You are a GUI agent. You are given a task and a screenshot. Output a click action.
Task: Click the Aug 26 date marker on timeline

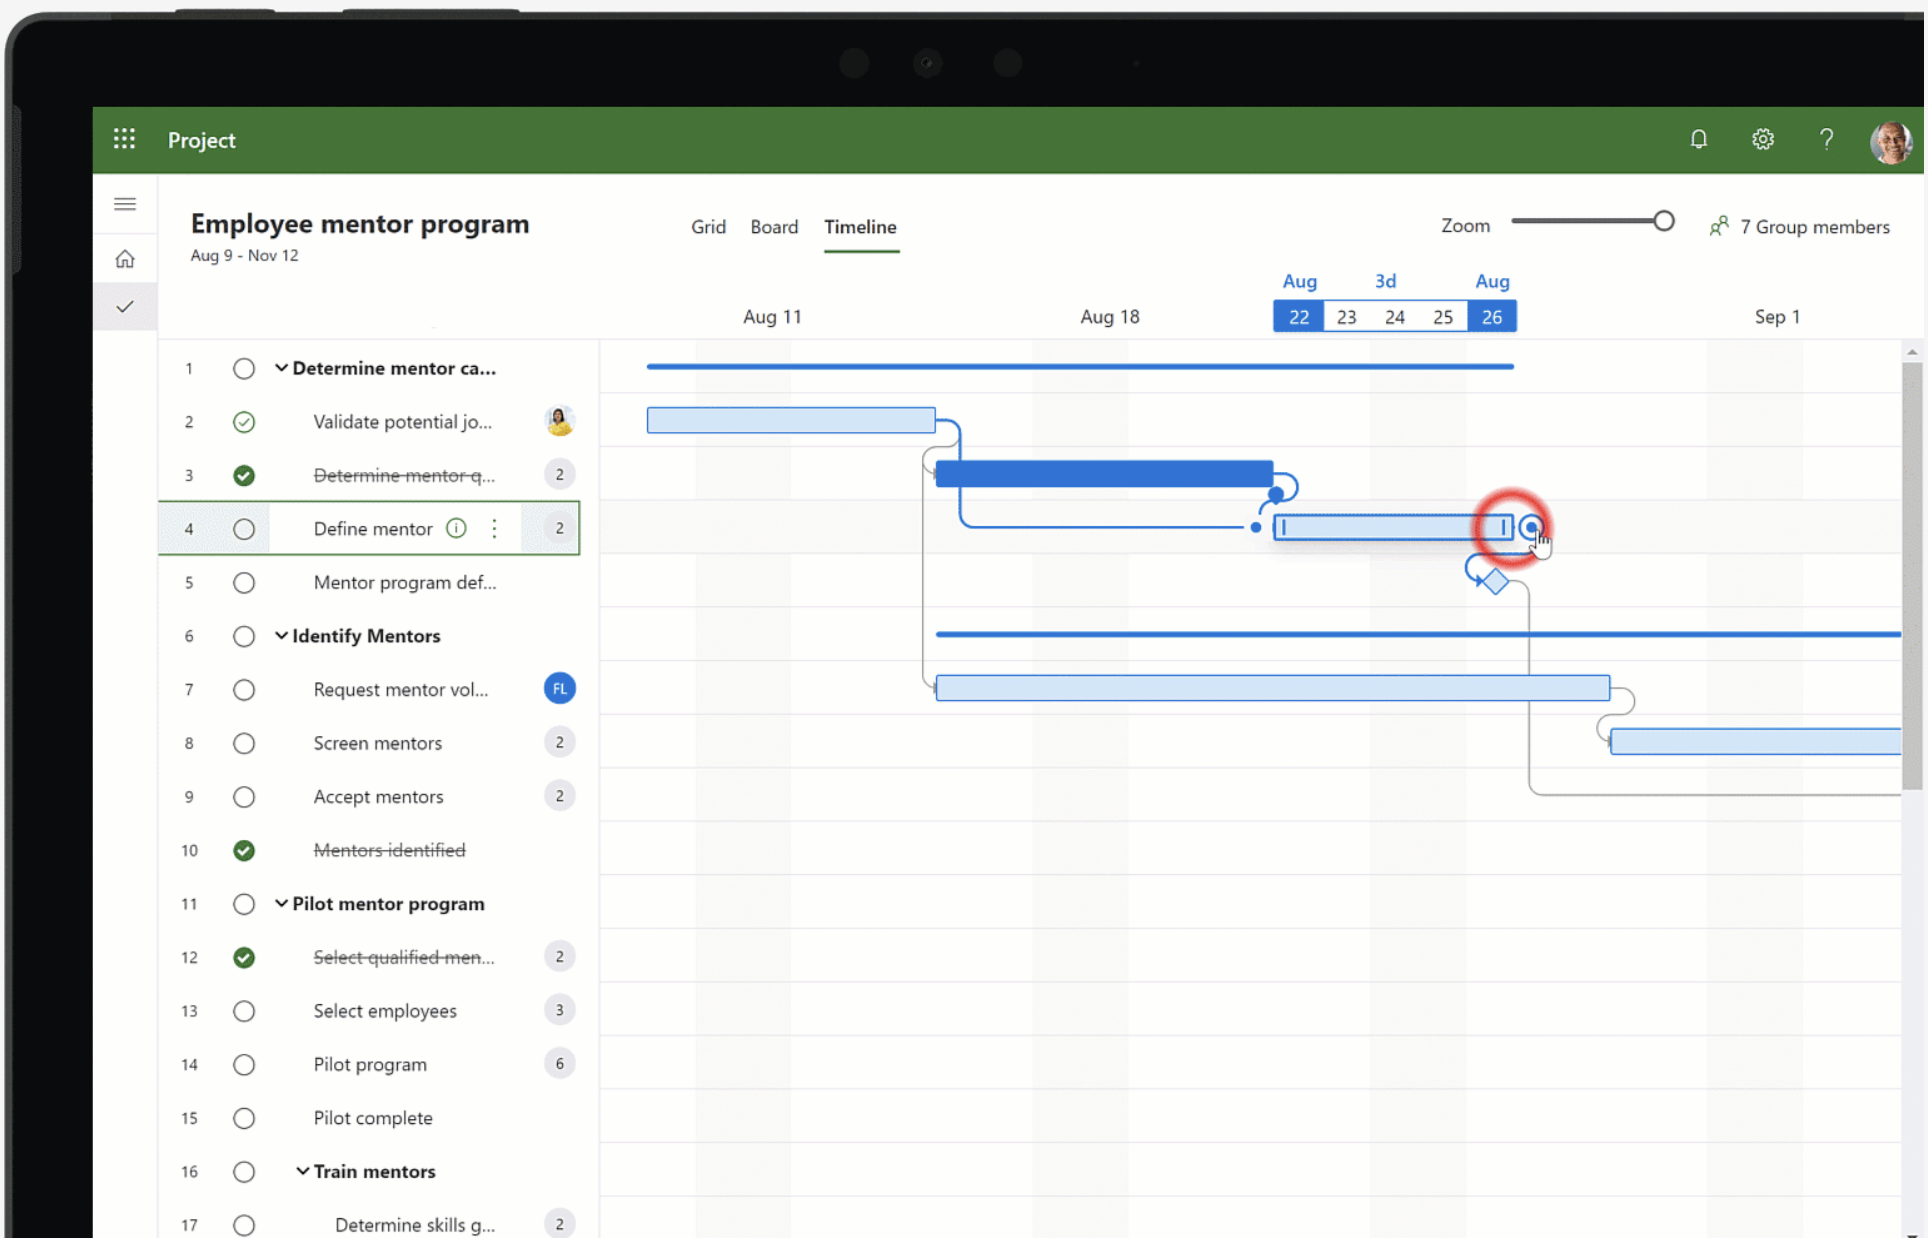click(1490, 316)
